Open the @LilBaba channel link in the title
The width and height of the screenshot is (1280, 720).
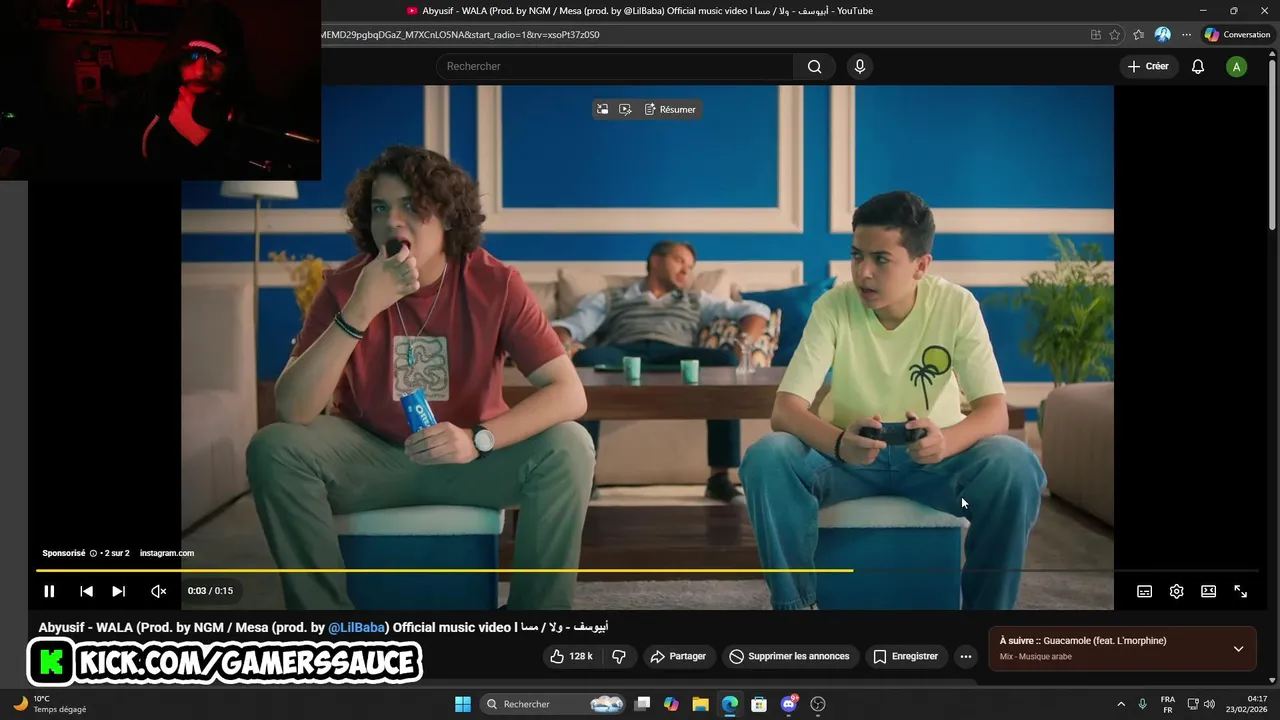click(357, 628)
